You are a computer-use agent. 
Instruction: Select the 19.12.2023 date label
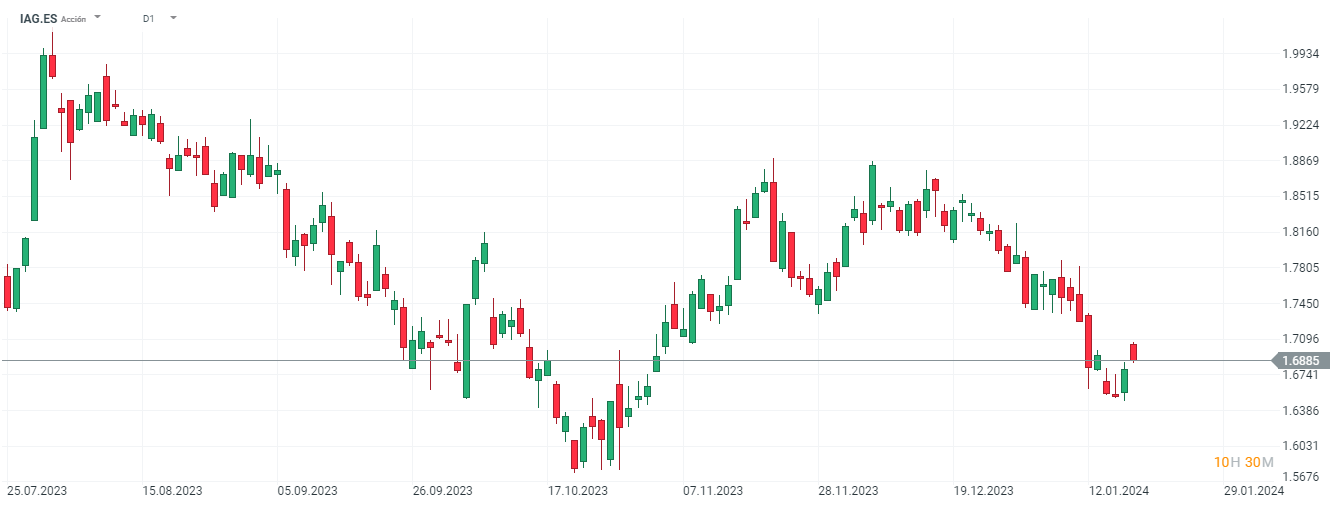click(x=984, y=490)
